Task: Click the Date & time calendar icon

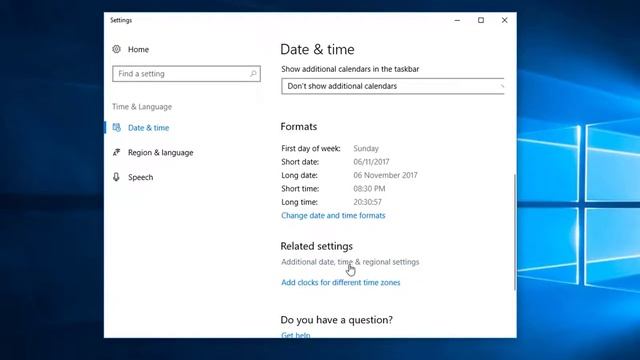Action: (x=117, y=128)
